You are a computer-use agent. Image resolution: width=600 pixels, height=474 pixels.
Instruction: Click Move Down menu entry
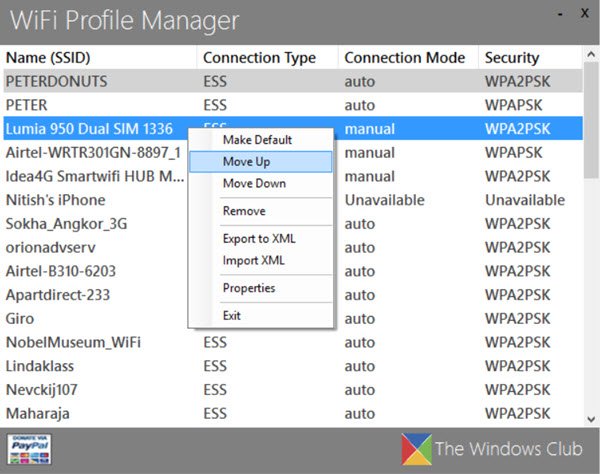pos(254,183)
